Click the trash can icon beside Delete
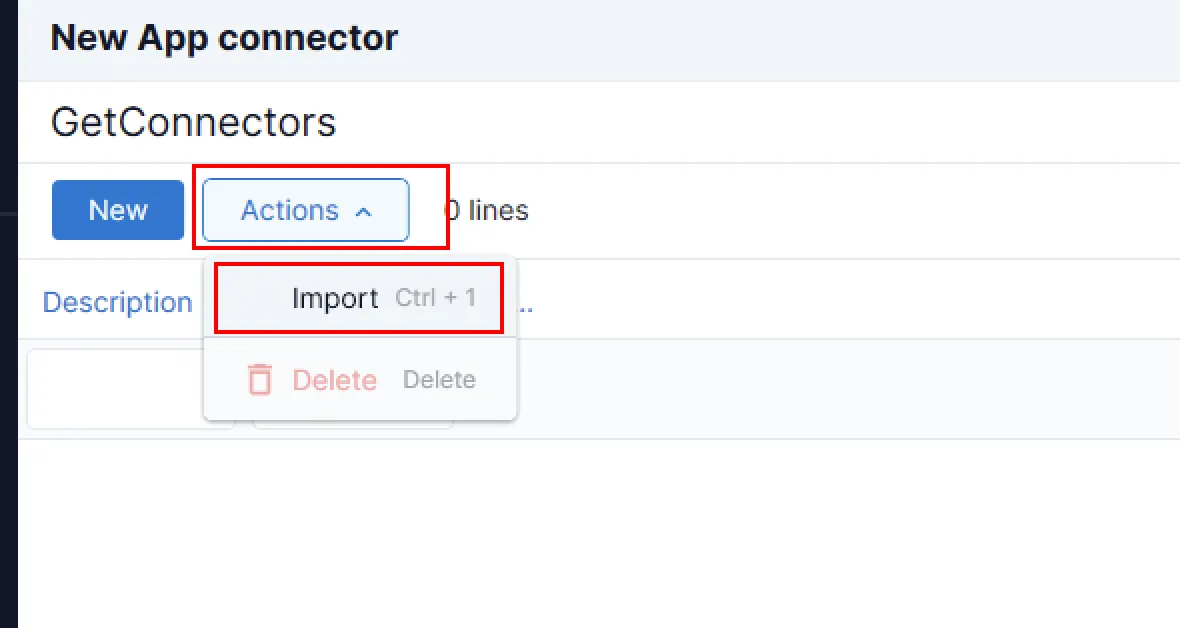This screenshot has width=1180, height=628. (x=260, y=380)
